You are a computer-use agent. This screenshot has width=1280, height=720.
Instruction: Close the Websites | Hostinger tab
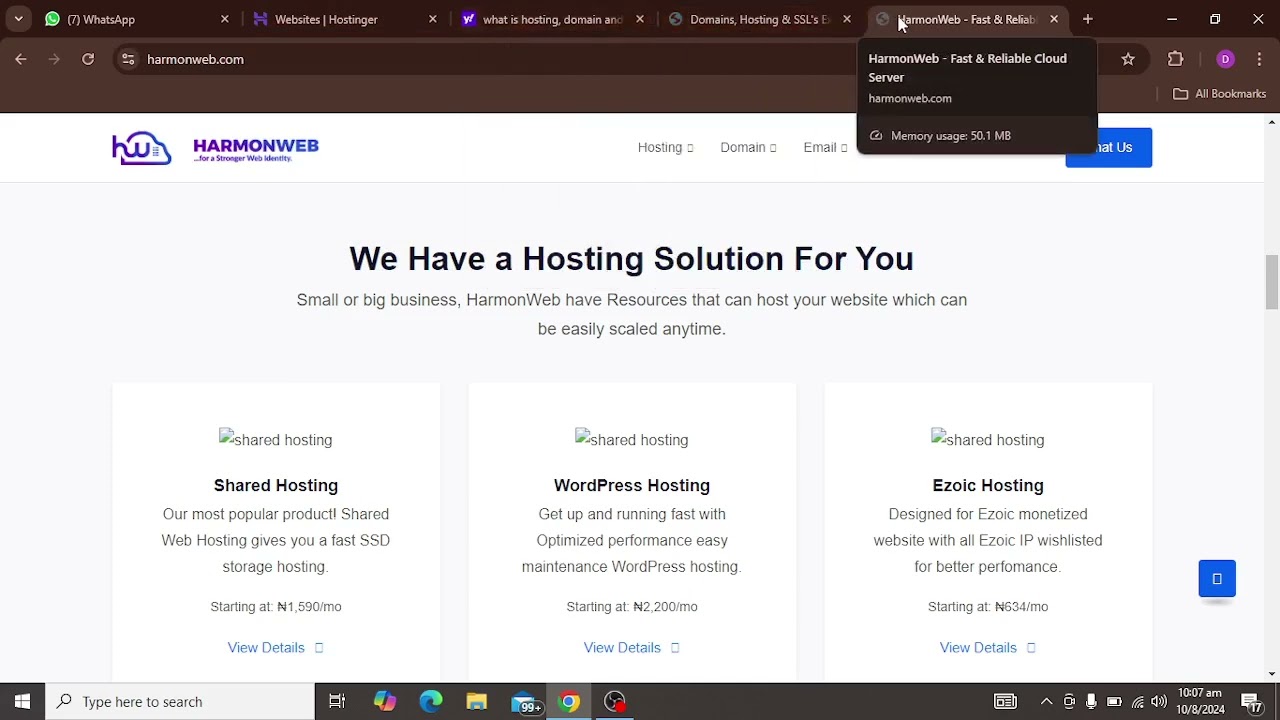click(x=432, y=19)
